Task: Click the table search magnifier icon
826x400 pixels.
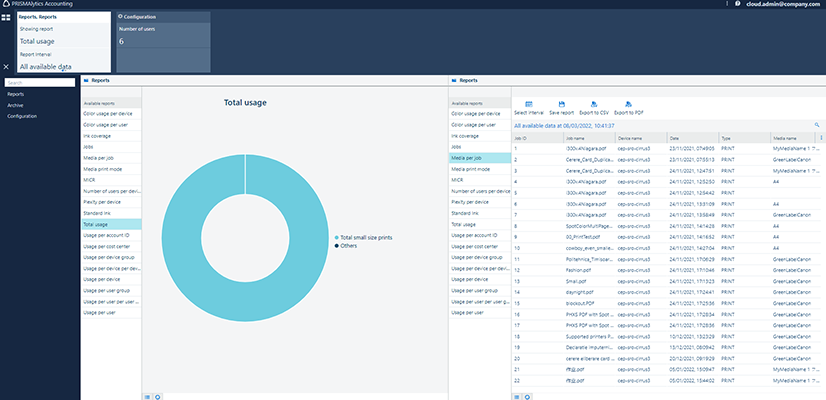Action: point(817,126)
